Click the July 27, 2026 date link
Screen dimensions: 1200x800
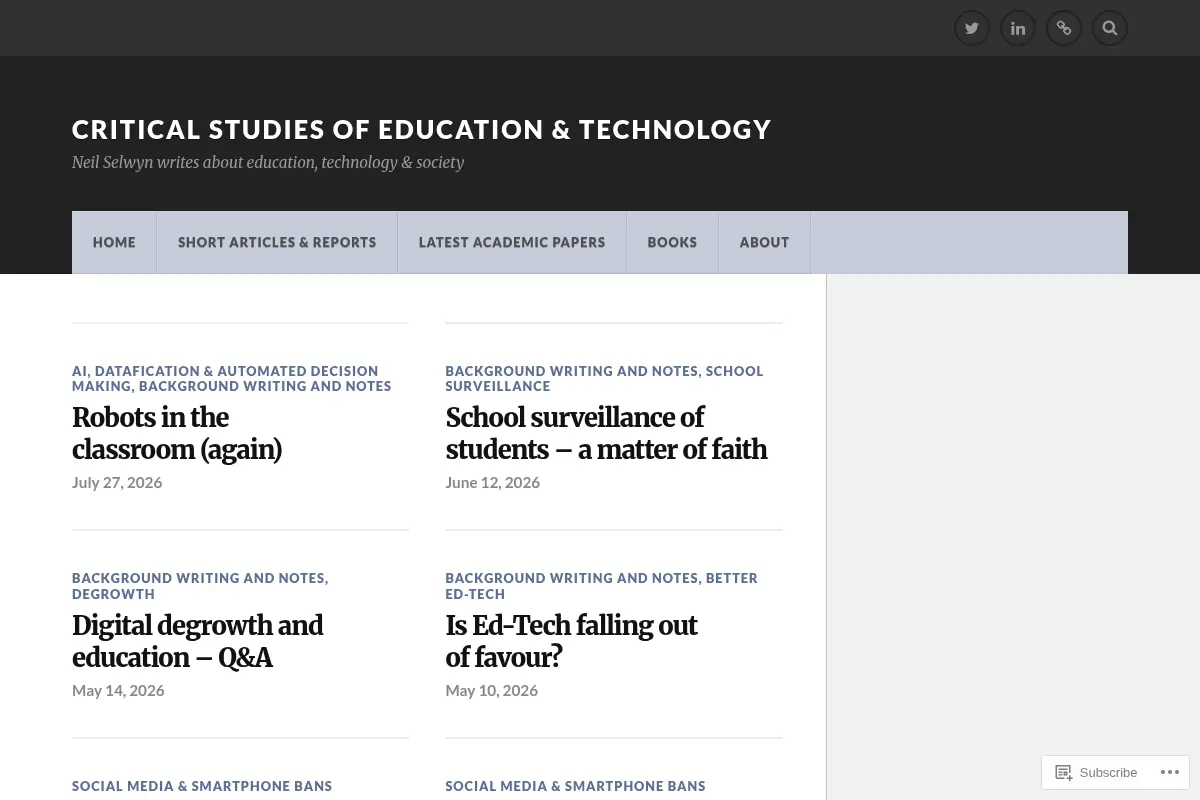point(117,482)
